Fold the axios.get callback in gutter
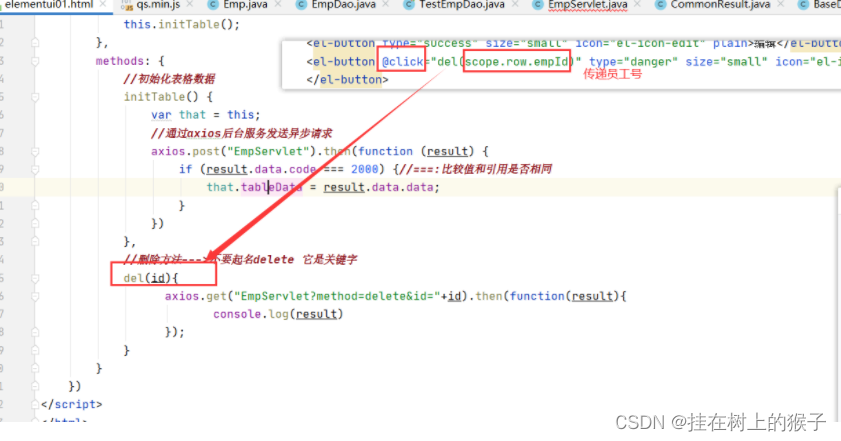Screen dimensions: 841x441 tap(35, 297)
